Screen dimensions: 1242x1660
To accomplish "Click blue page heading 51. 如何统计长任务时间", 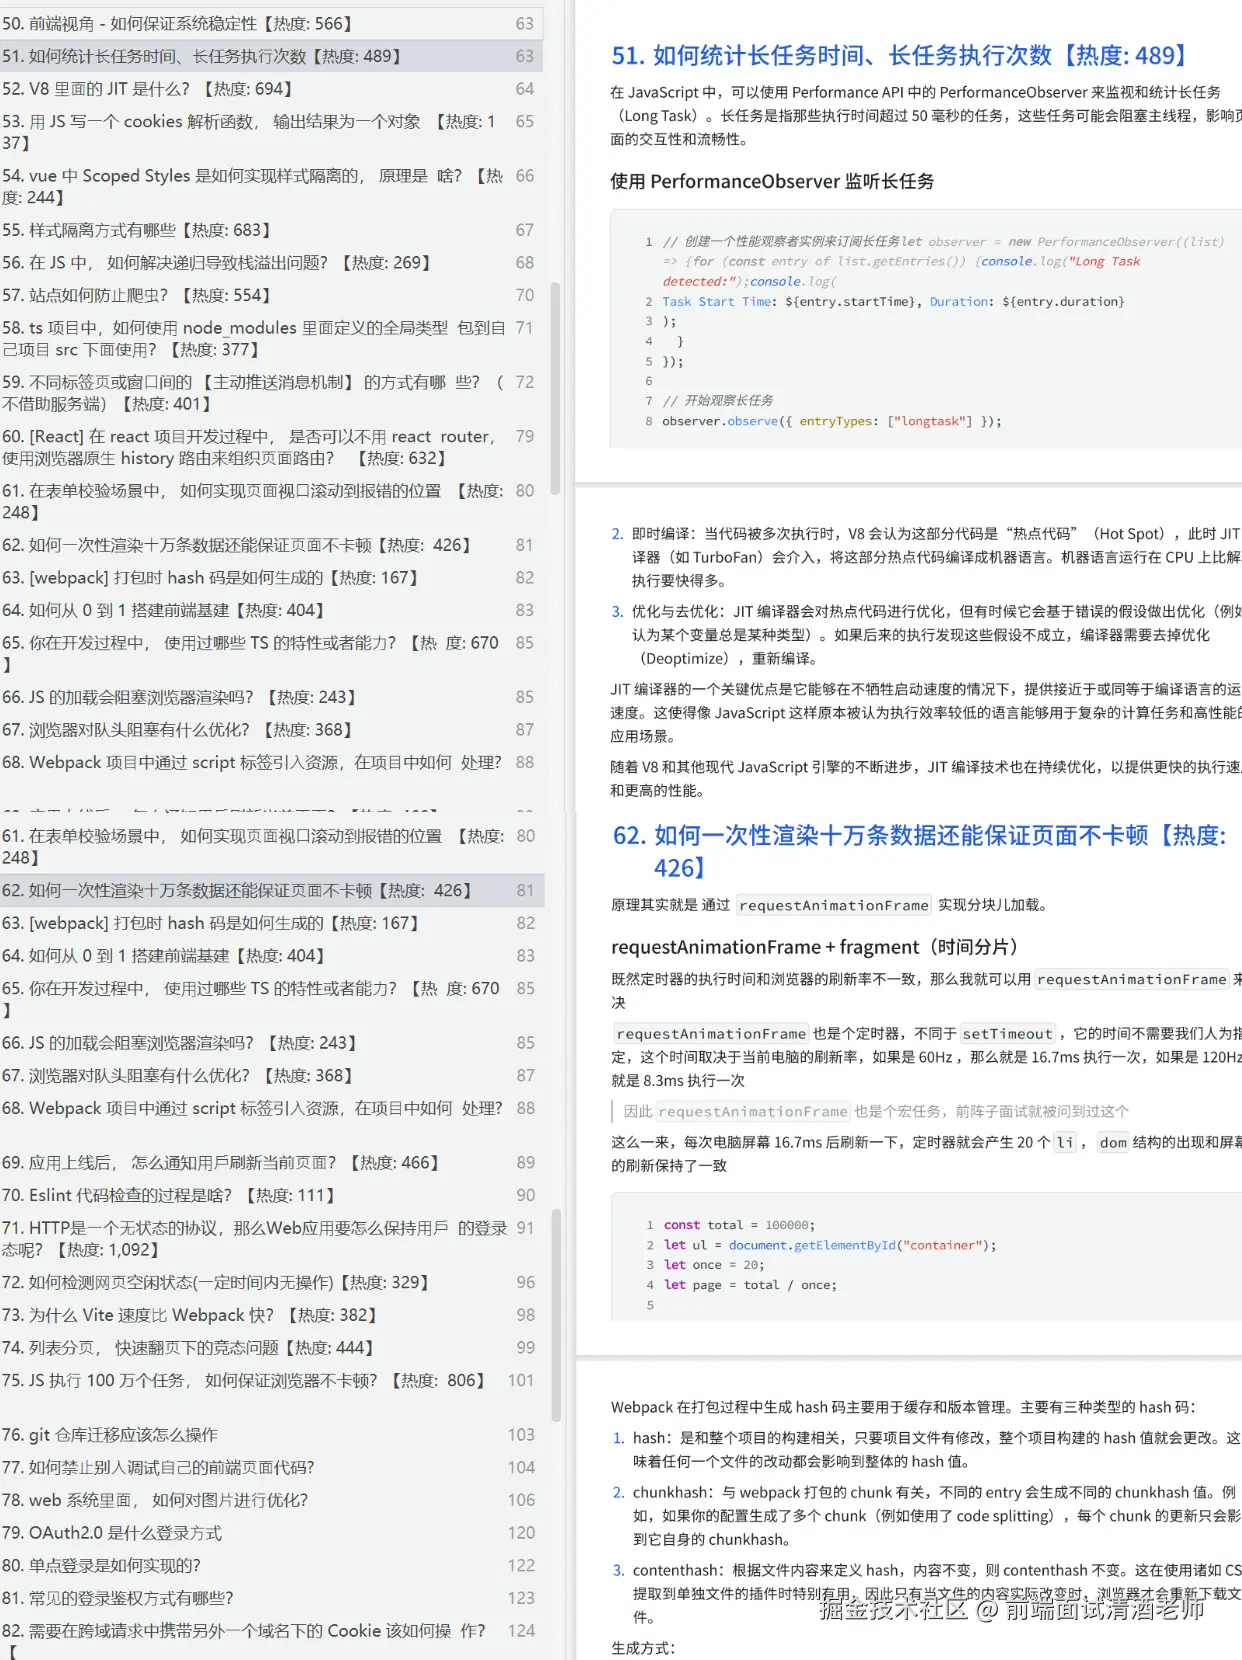I will pyautogui.click(x=903, y=55).
